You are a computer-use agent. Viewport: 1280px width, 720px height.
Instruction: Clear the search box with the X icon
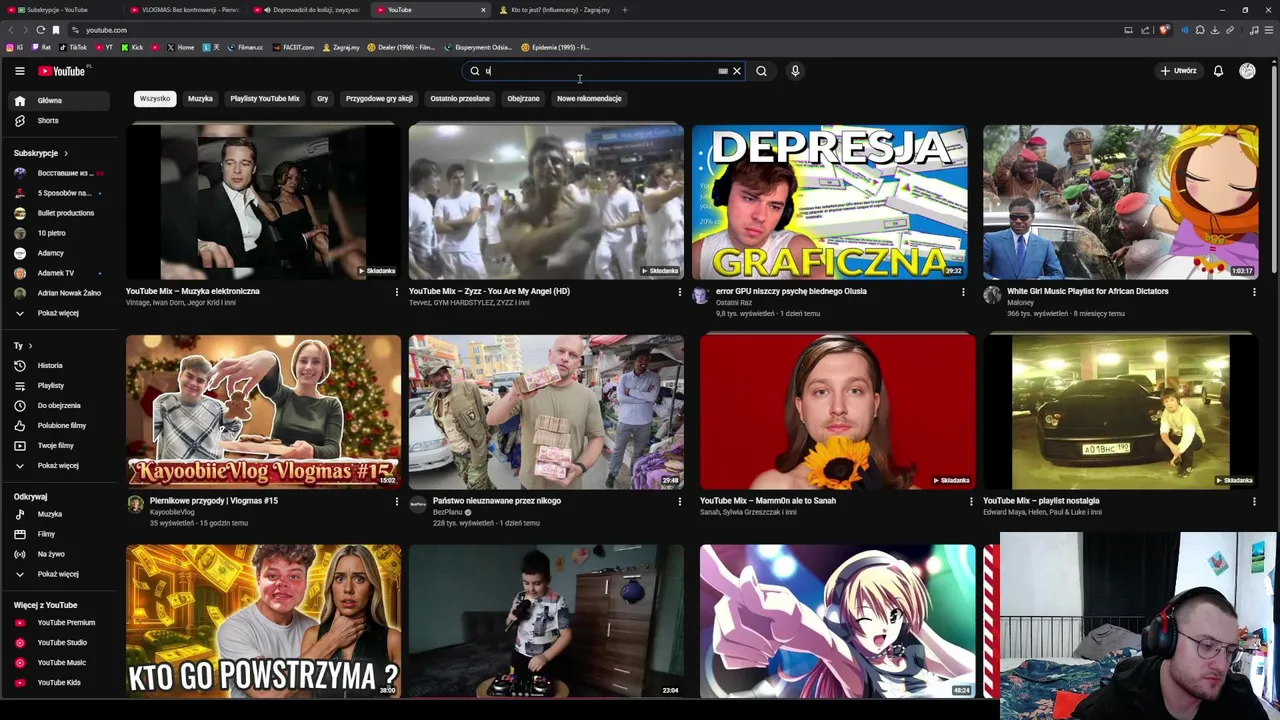pyautogui.click(x=737, y=71)
